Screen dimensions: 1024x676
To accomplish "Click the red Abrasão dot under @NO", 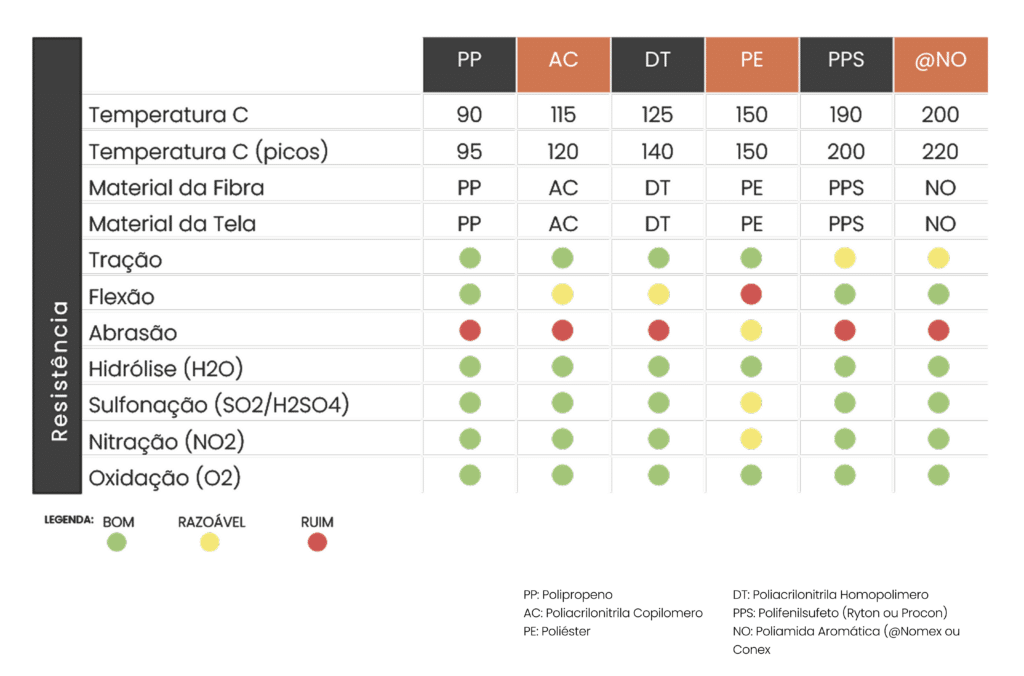I will point(939,331).
